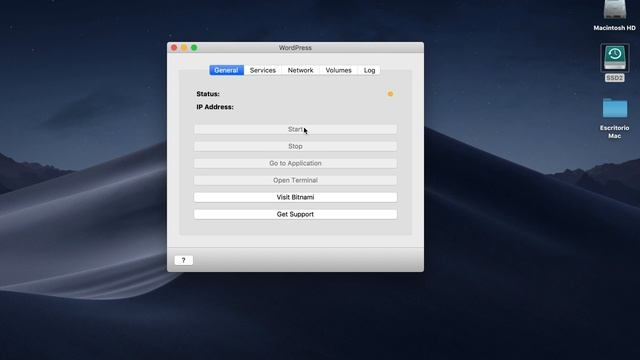Click the Open Terminal button
The height and width of the screenshot is (360, 640).
295,180
